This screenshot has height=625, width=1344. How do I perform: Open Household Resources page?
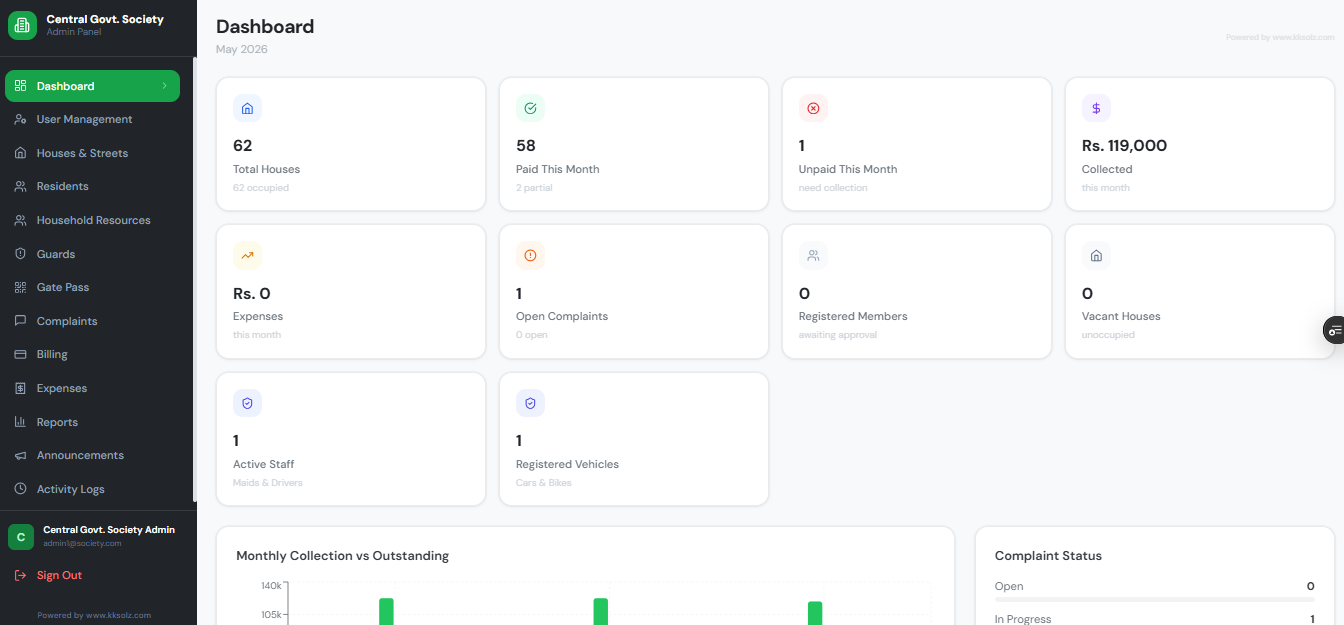click(92, 220)
